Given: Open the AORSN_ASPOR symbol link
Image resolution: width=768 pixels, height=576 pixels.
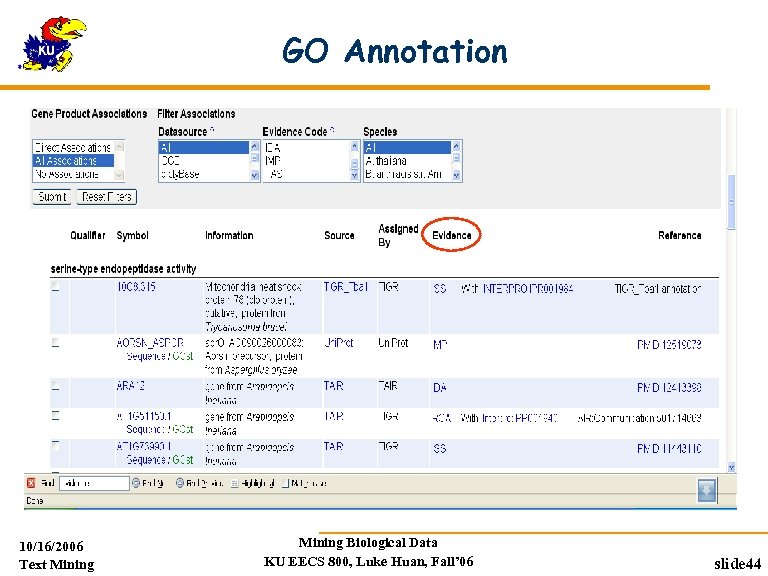Looking at the screenshot, I should click(150, 343).
